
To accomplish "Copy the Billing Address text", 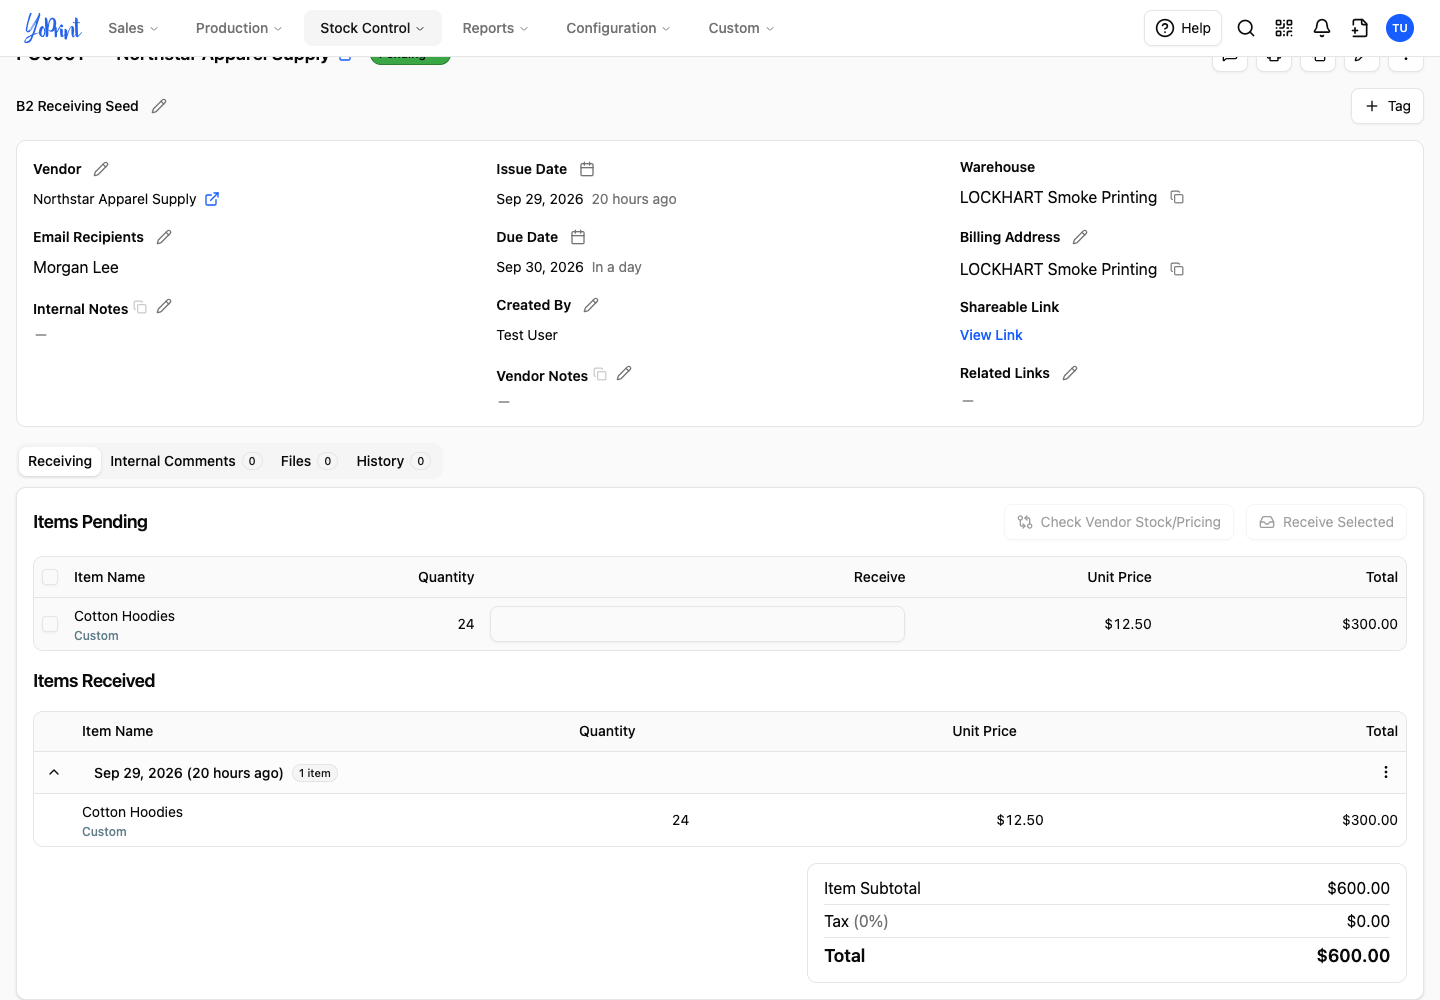I will pyautogui.click(x=1177, y=269).
